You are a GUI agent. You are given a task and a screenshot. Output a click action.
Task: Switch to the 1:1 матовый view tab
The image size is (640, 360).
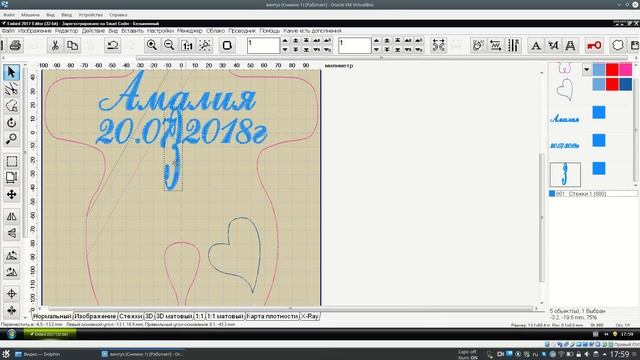(x=225, y=316)
